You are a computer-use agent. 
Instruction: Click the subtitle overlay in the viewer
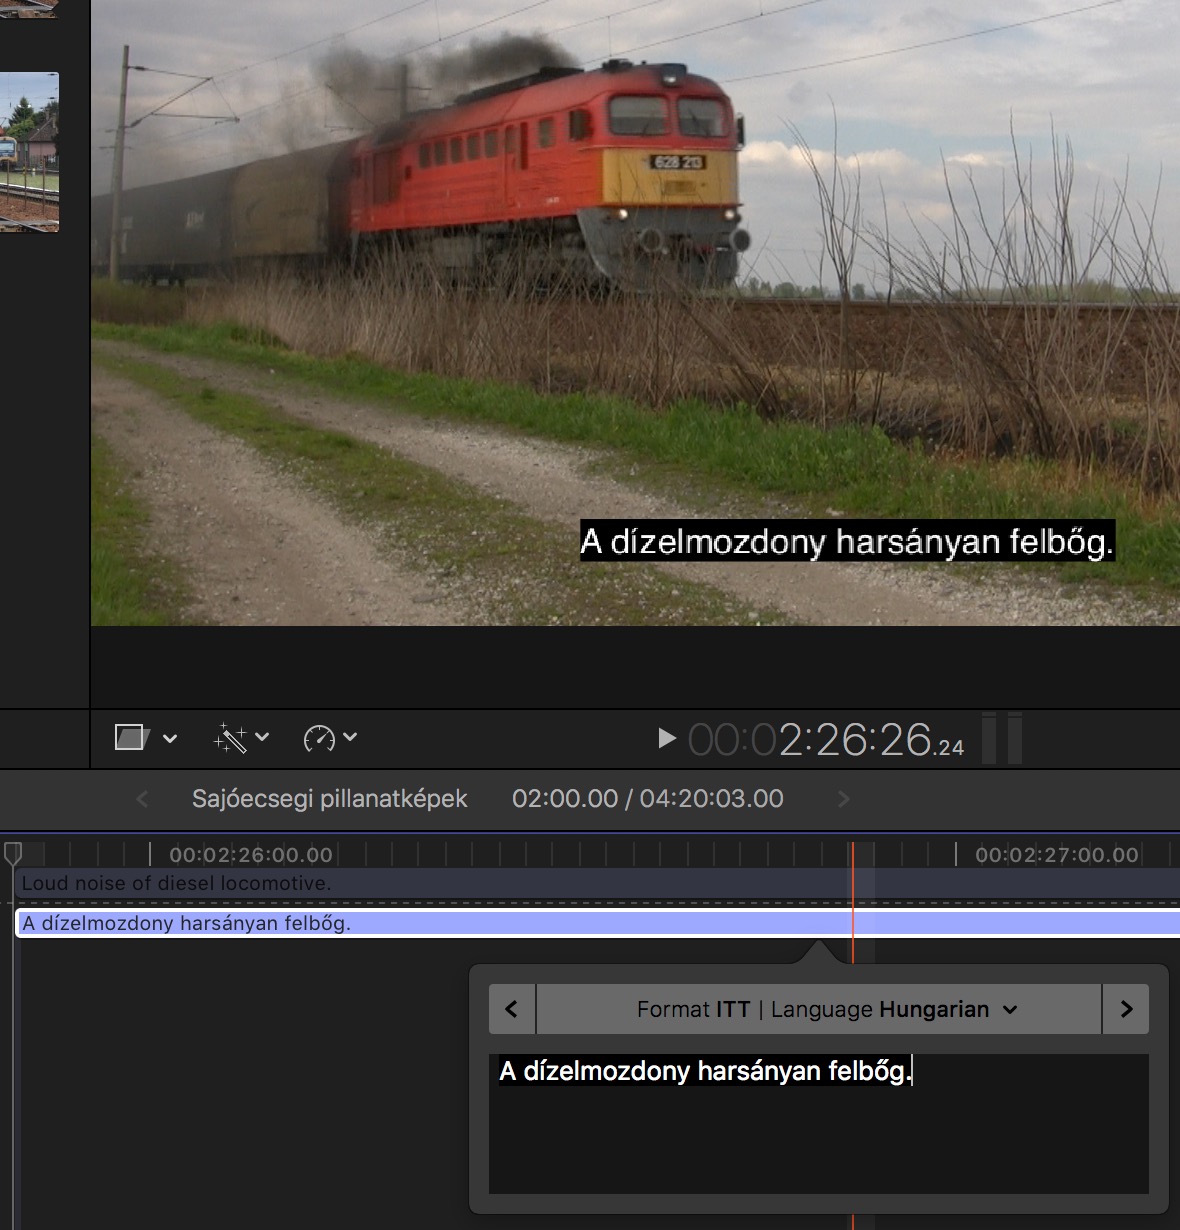tap(846, 541)
